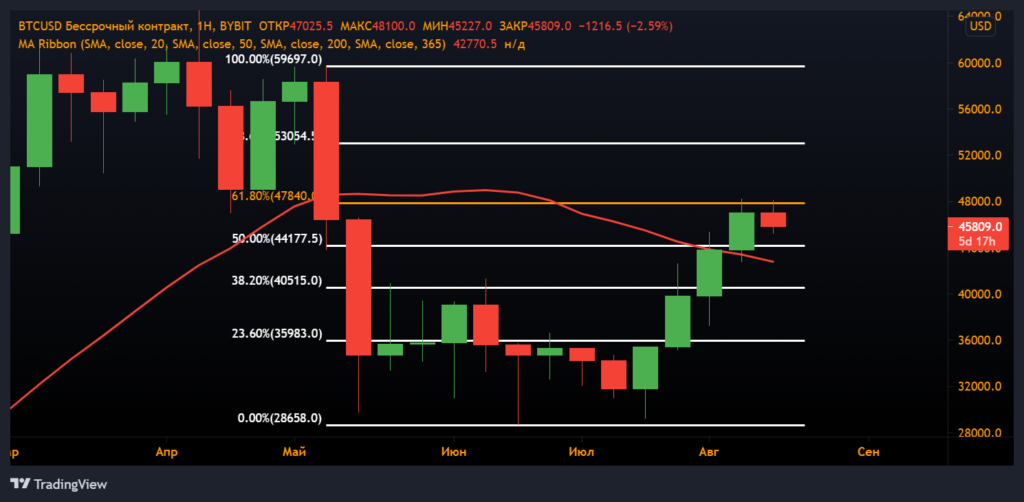Viewport: 1024px width, 502px height.
Task: Select the Авг label on time axis
Action: (709, 453)
